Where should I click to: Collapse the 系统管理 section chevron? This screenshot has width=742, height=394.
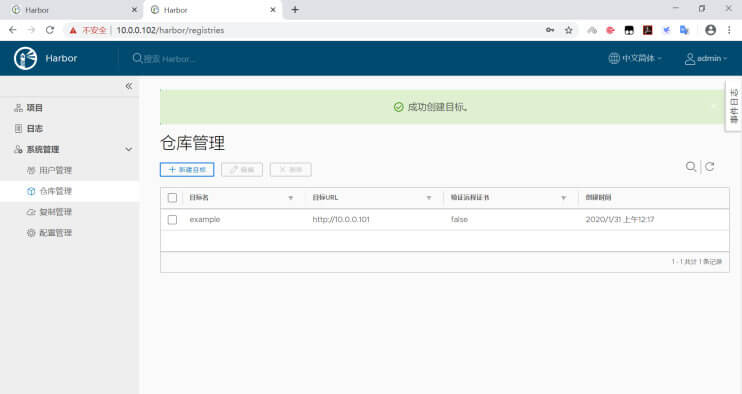(x=129, y=149)
